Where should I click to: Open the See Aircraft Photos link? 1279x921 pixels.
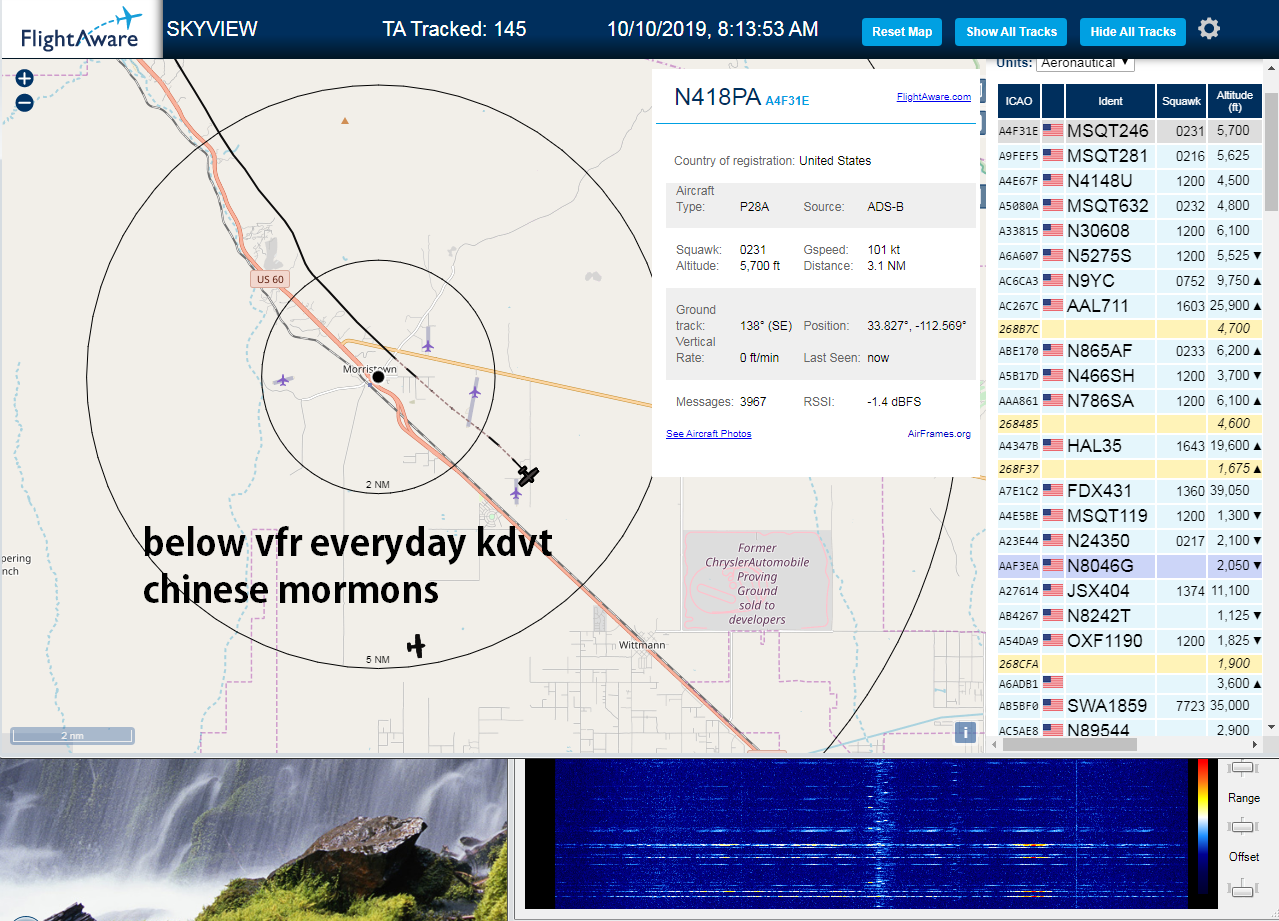(709, 434)
